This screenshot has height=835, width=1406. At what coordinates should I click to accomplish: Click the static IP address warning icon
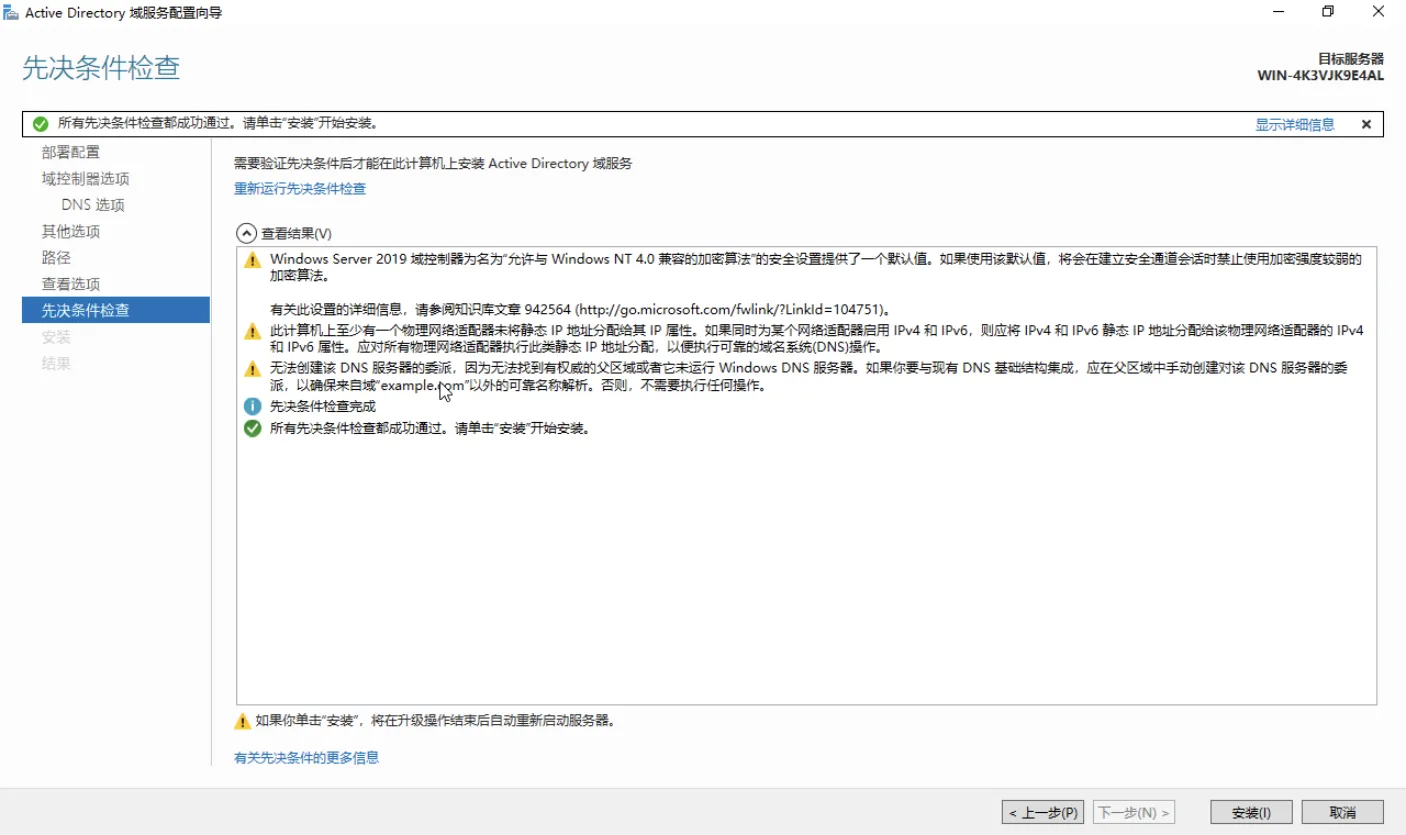pyautogui.click(x=253, y=331)
